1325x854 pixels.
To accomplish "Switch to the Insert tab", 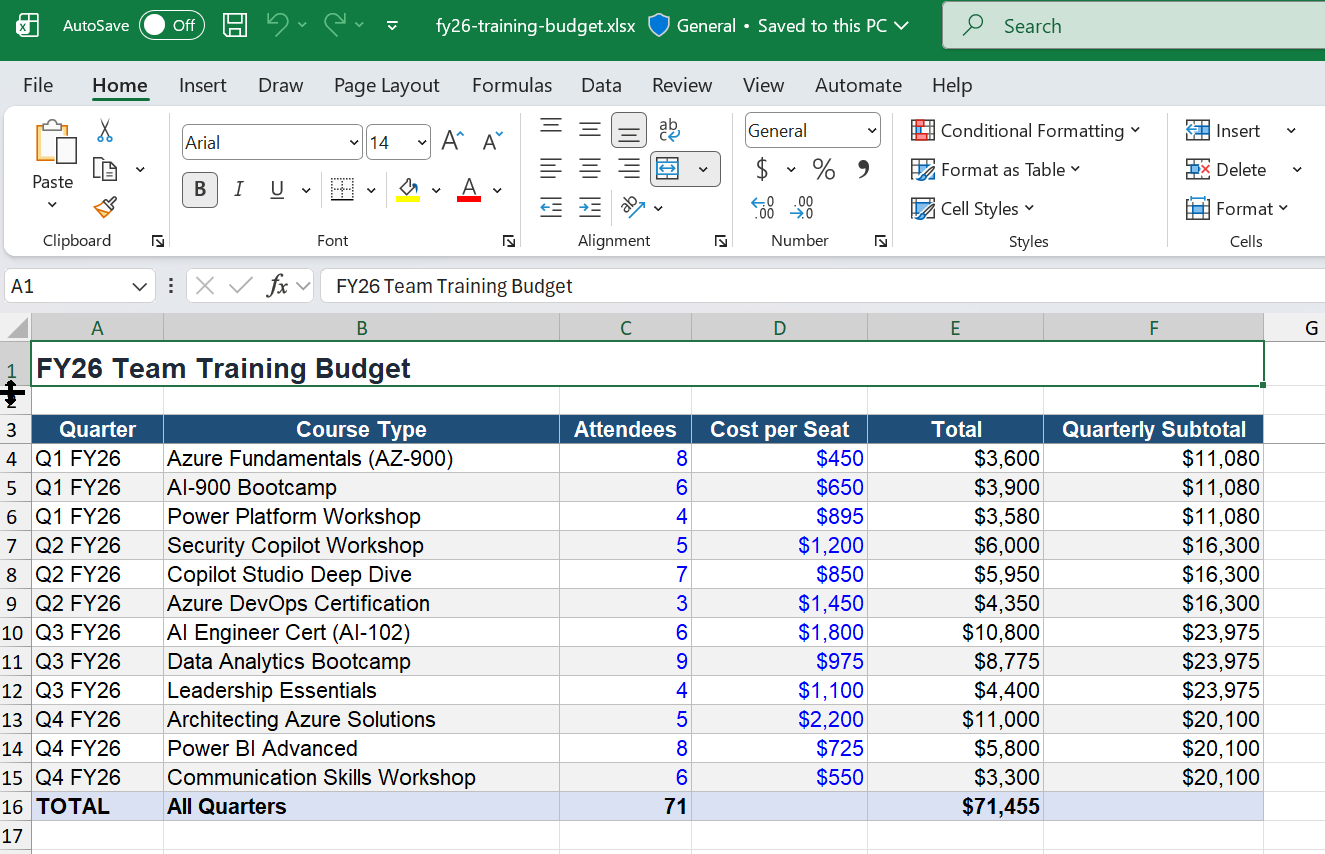I will click(203, 85).
